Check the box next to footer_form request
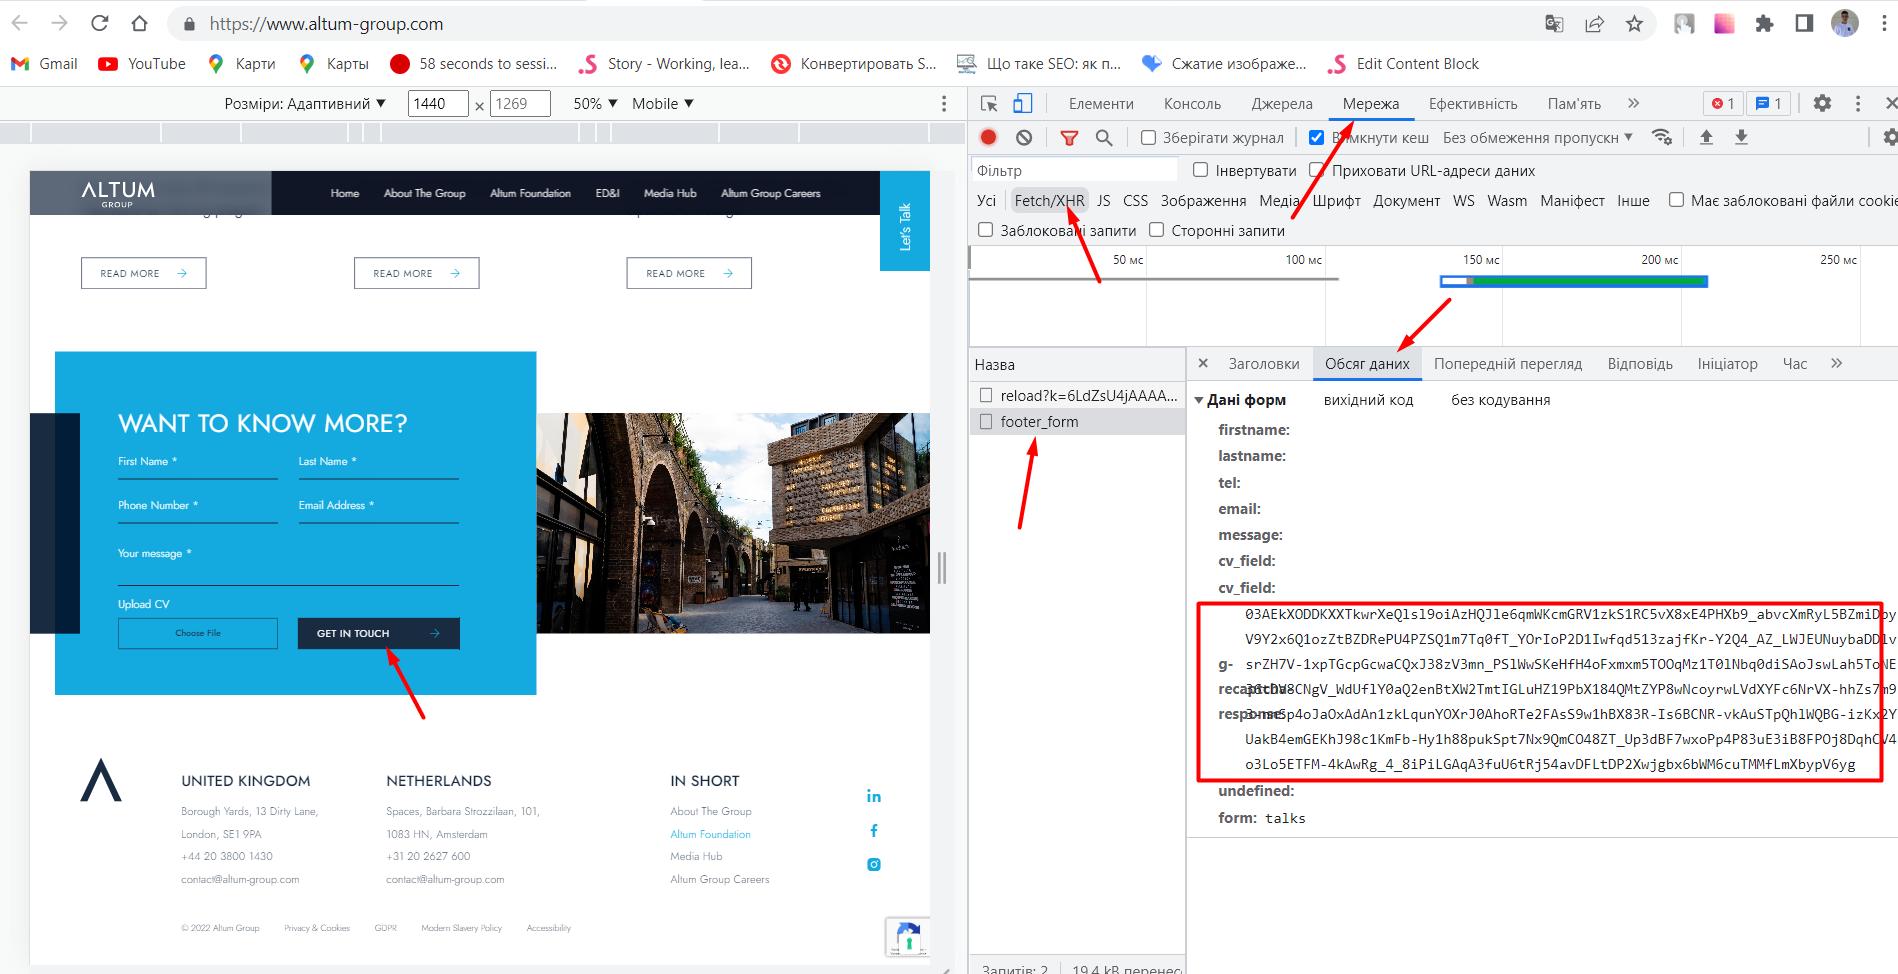Viewport: 1898px width, 974px height. (x=986, y=421)
